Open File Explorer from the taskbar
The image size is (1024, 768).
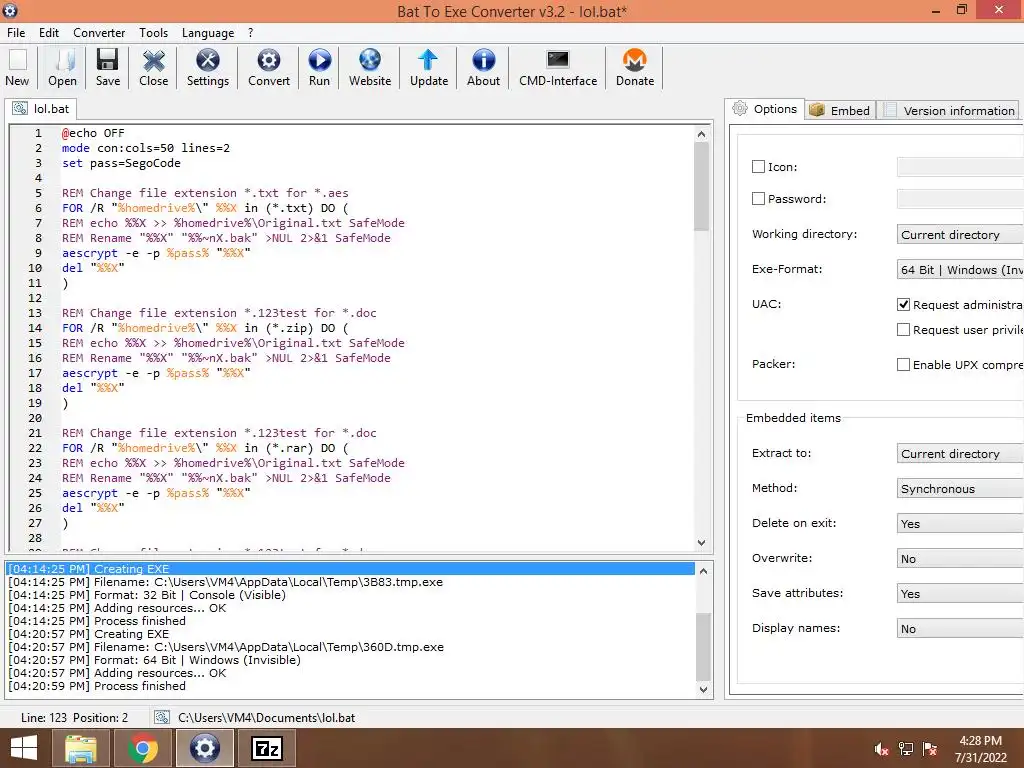click(x=81, y=748)
